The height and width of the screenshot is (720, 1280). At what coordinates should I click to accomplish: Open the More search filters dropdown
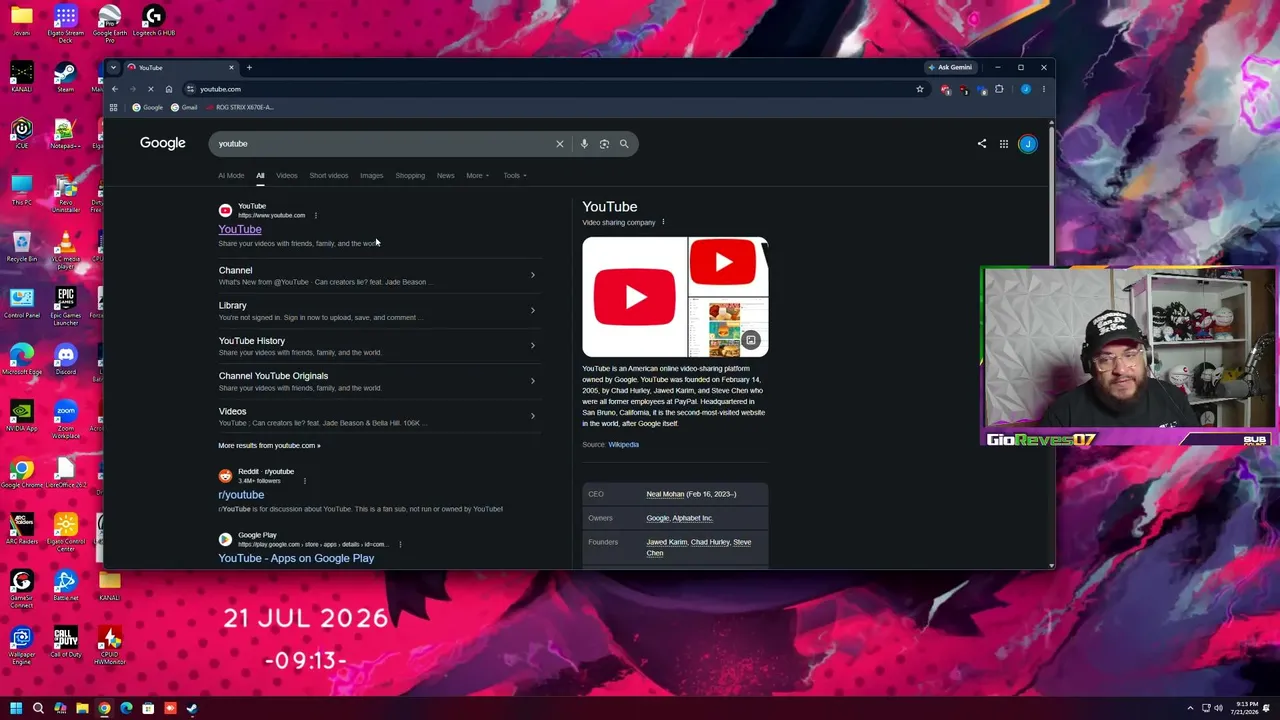pos(477,176)
